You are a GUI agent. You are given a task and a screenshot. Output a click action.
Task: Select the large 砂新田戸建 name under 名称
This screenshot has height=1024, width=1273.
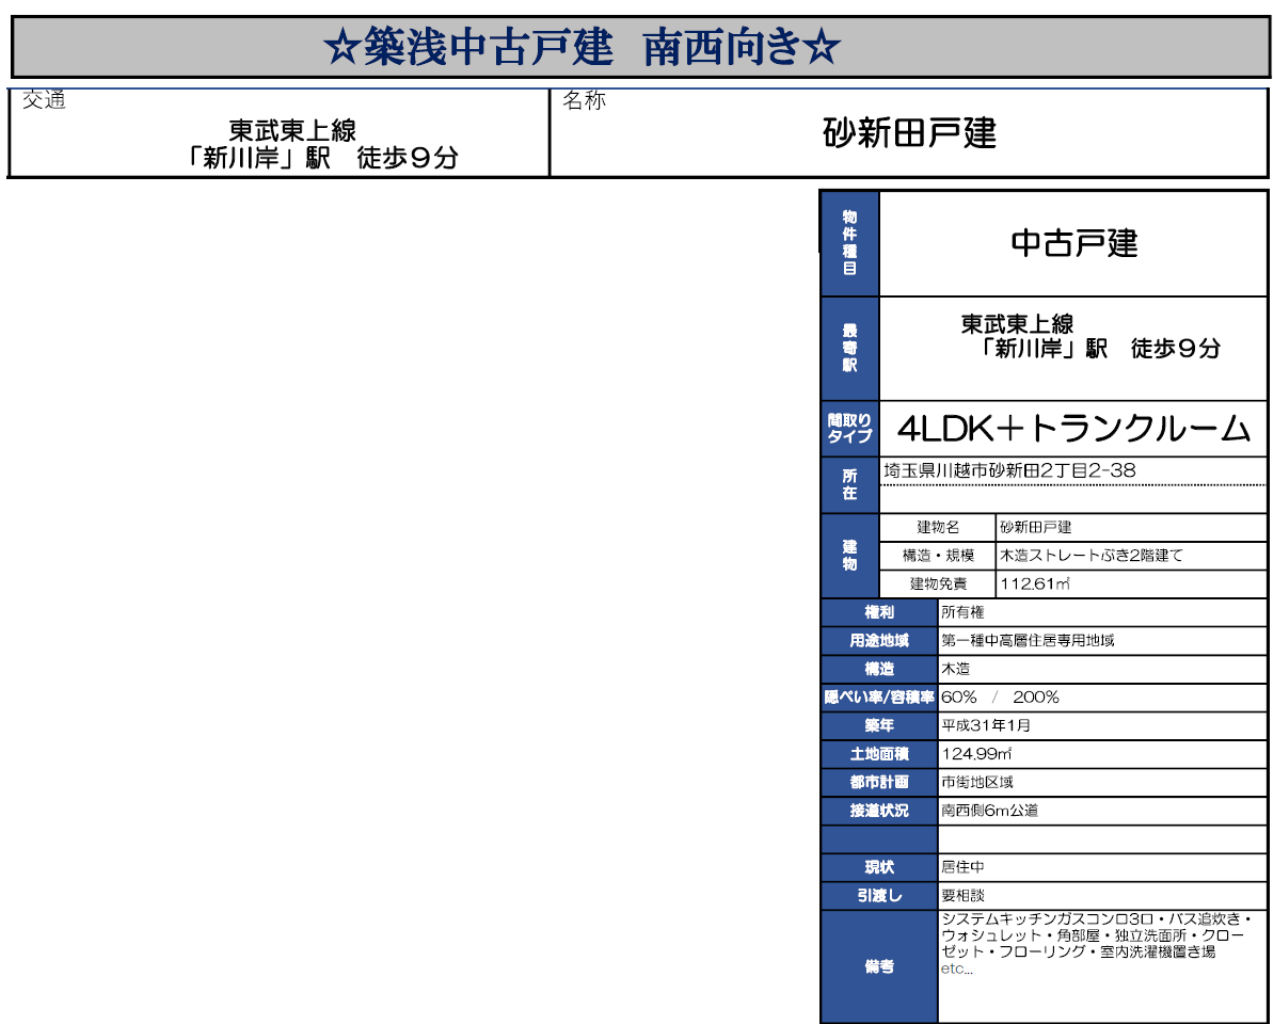[x=909, y=133]
